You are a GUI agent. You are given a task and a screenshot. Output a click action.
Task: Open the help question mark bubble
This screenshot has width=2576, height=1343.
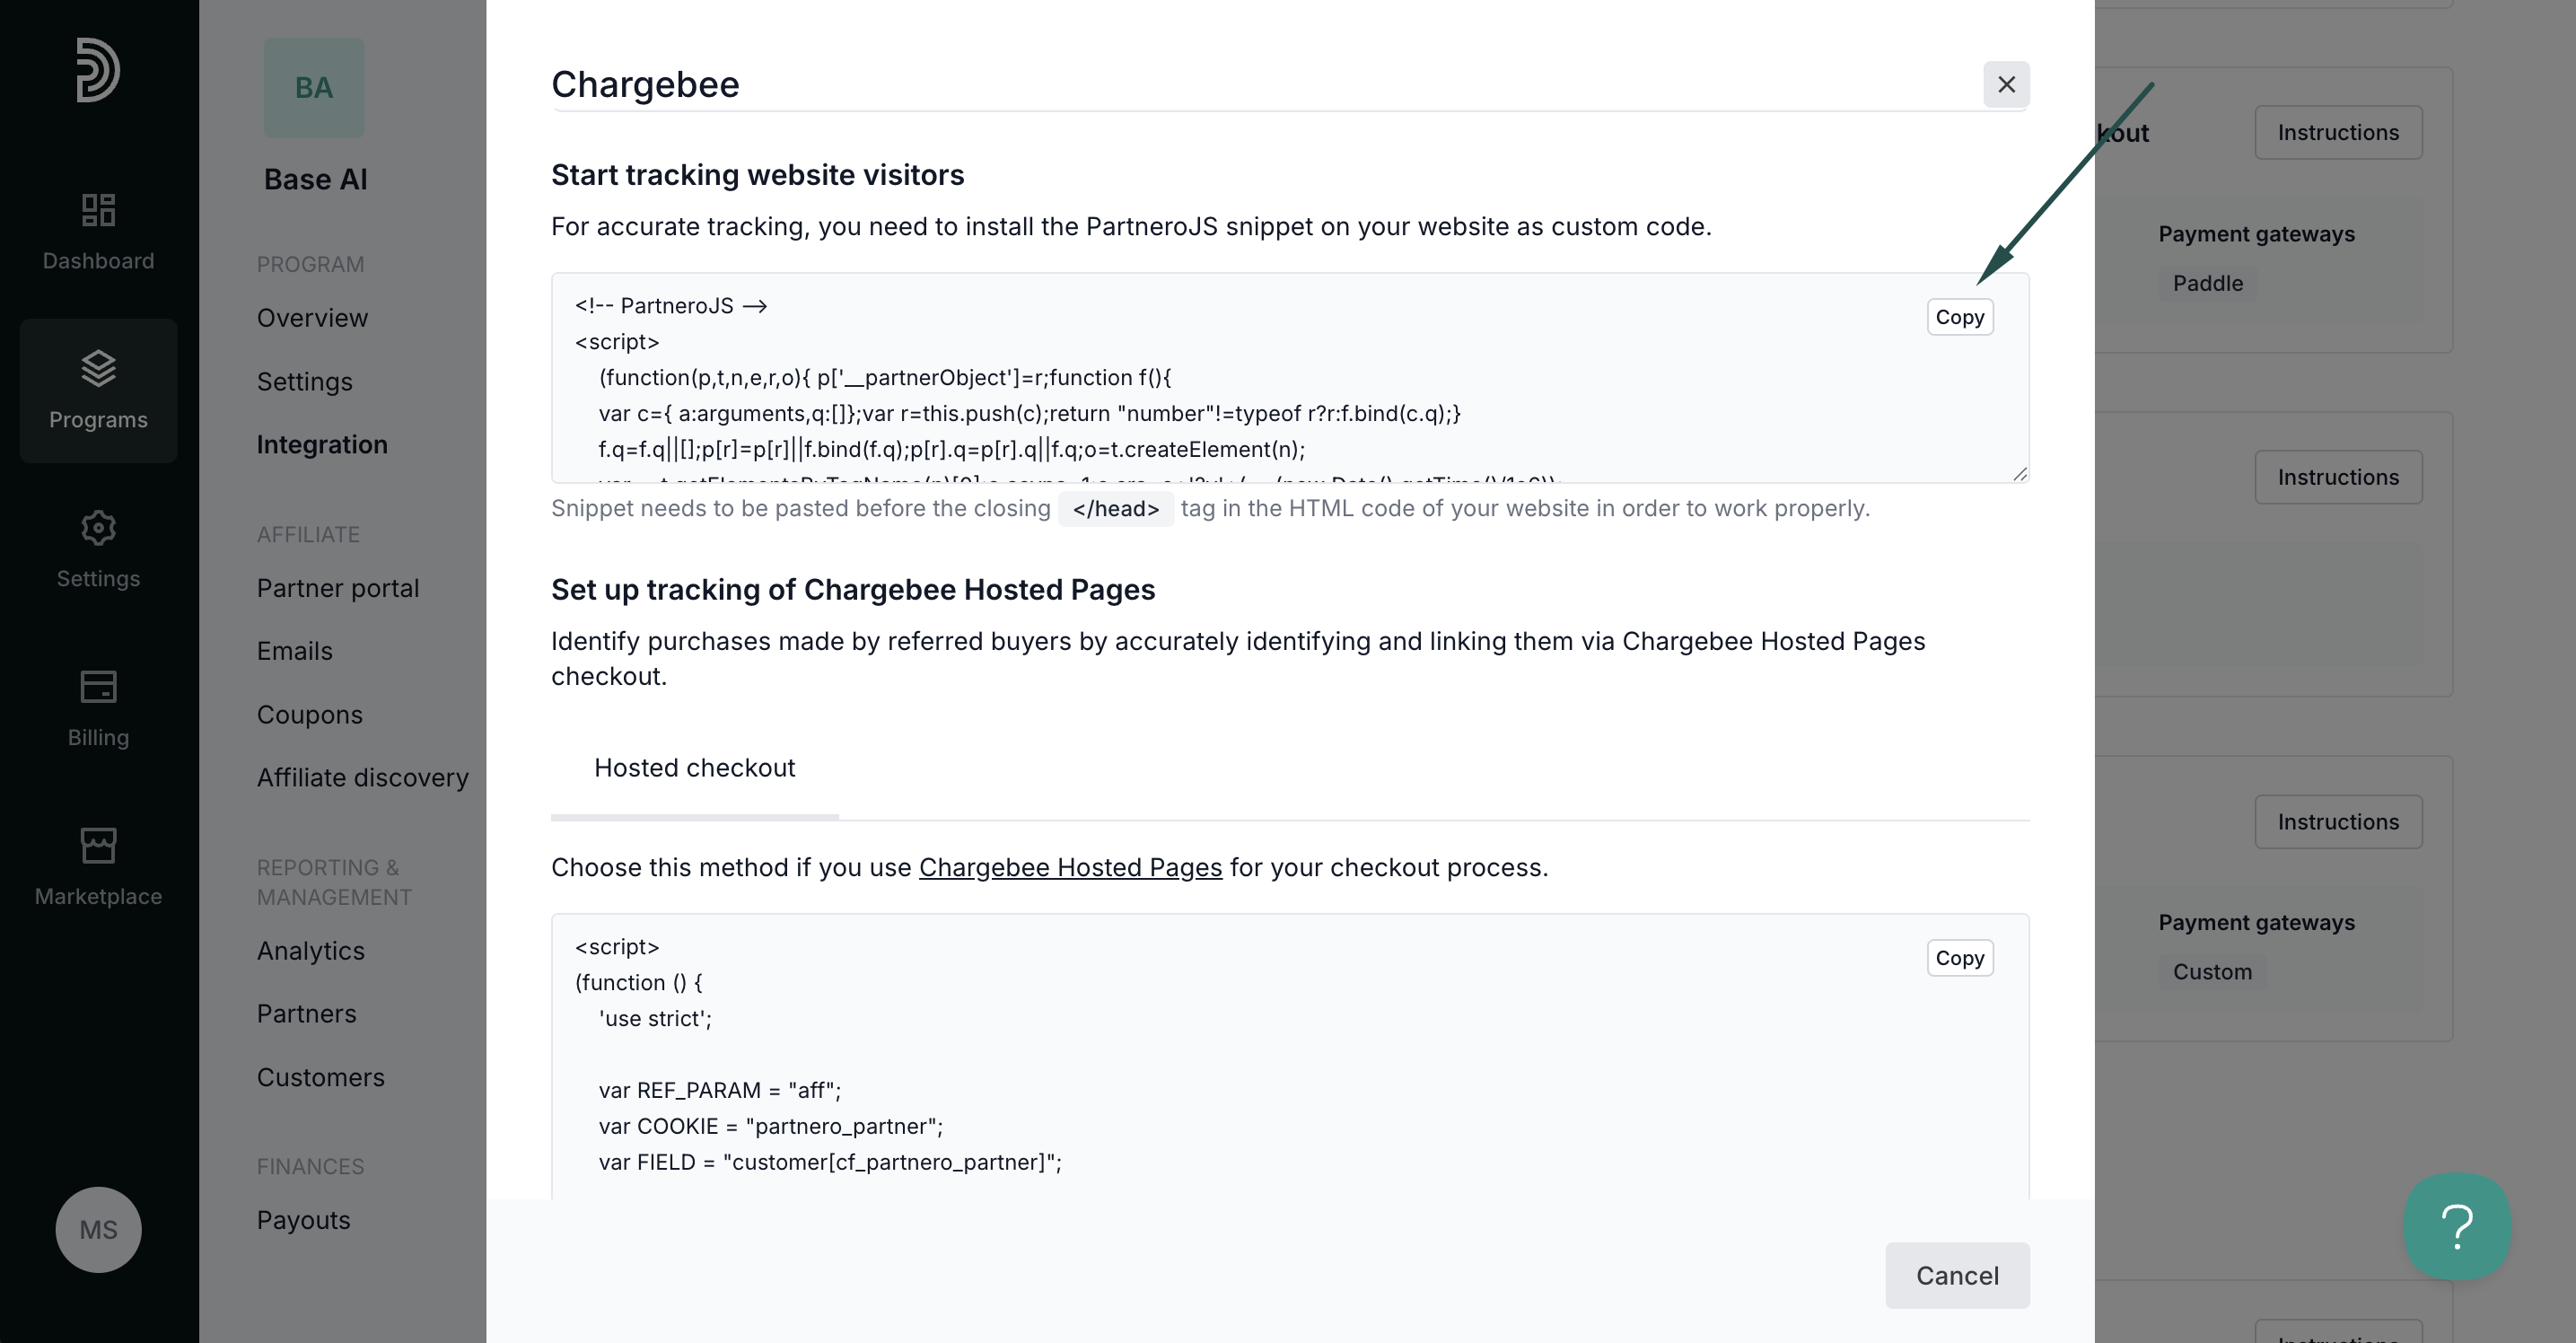pos(2457,1226)
